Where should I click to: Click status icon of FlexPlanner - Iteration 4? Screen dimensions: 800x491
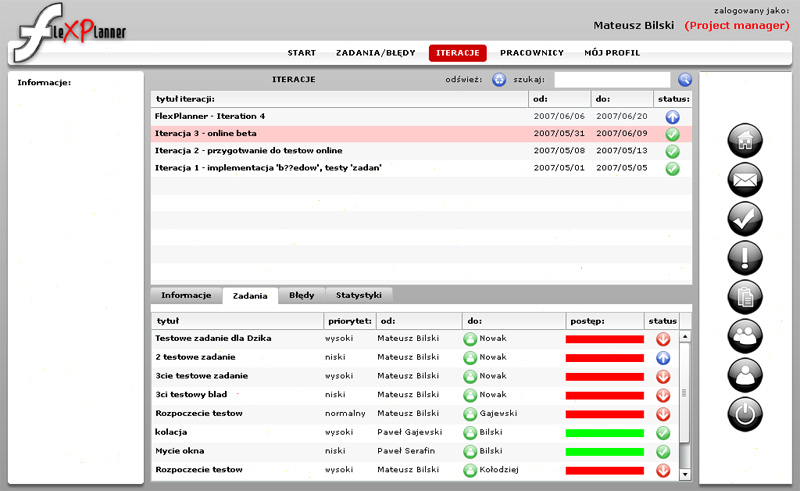[672, 117]
